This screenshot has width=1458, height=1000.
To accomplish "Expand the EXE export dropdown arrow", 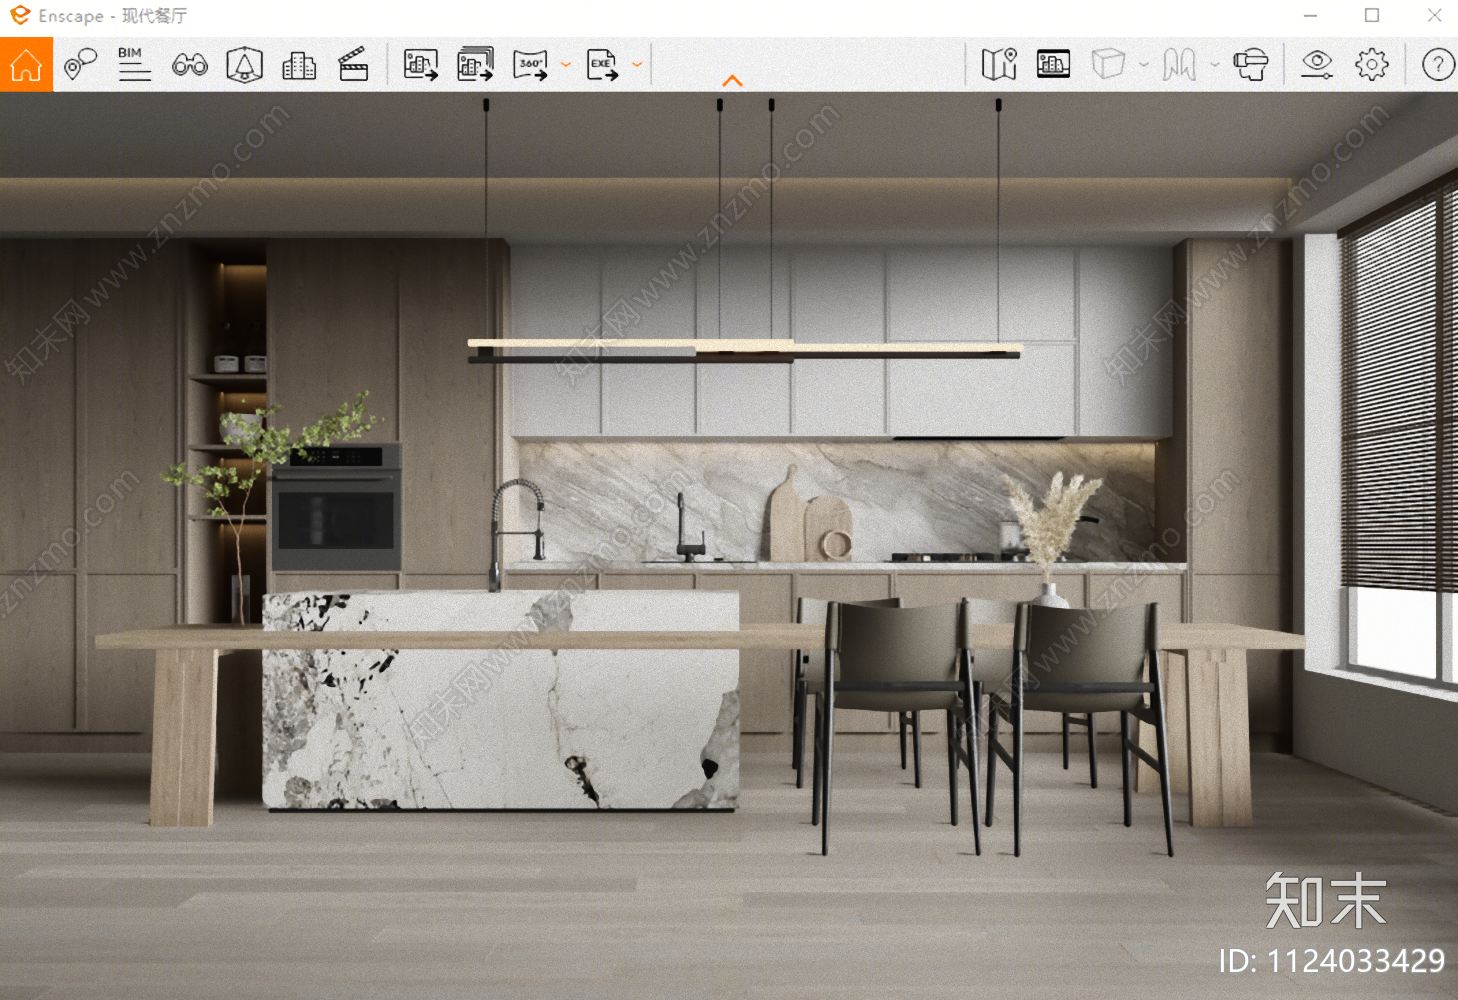I will (636, 65).
